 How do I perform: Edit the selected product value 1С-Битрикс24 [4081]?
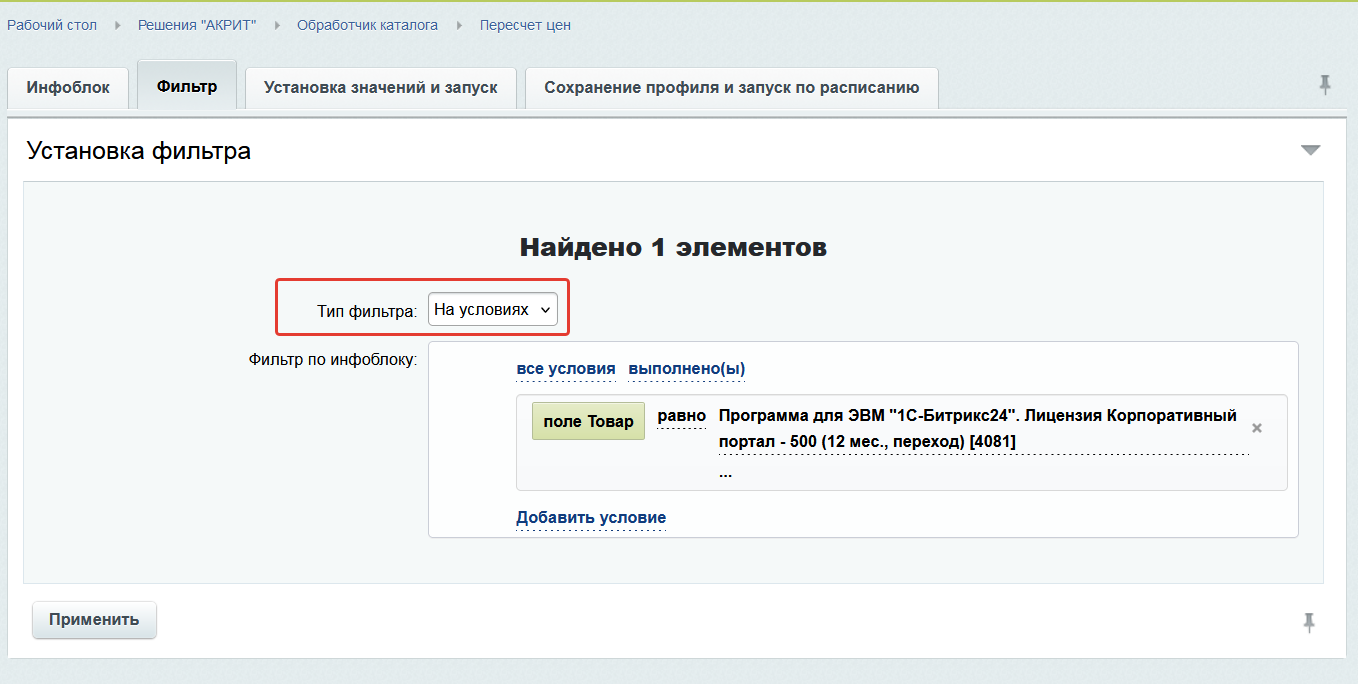977,428
